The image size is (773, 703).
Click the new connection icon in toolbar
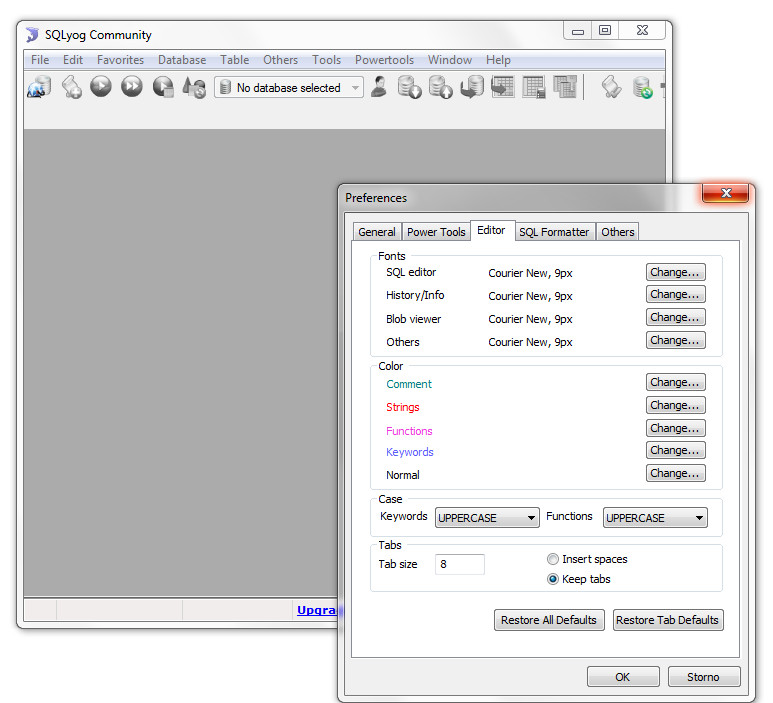[x=40, y=87]
